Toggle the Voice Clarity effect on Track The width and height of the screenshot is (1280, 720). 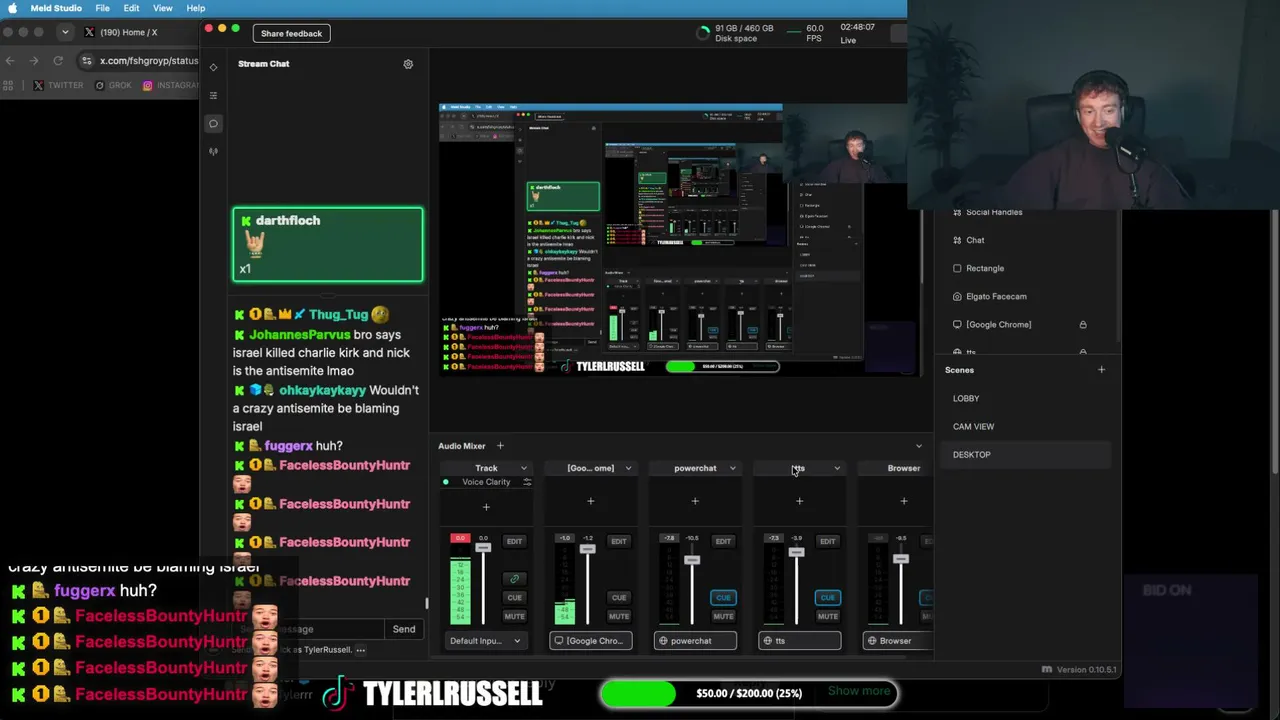446,482
